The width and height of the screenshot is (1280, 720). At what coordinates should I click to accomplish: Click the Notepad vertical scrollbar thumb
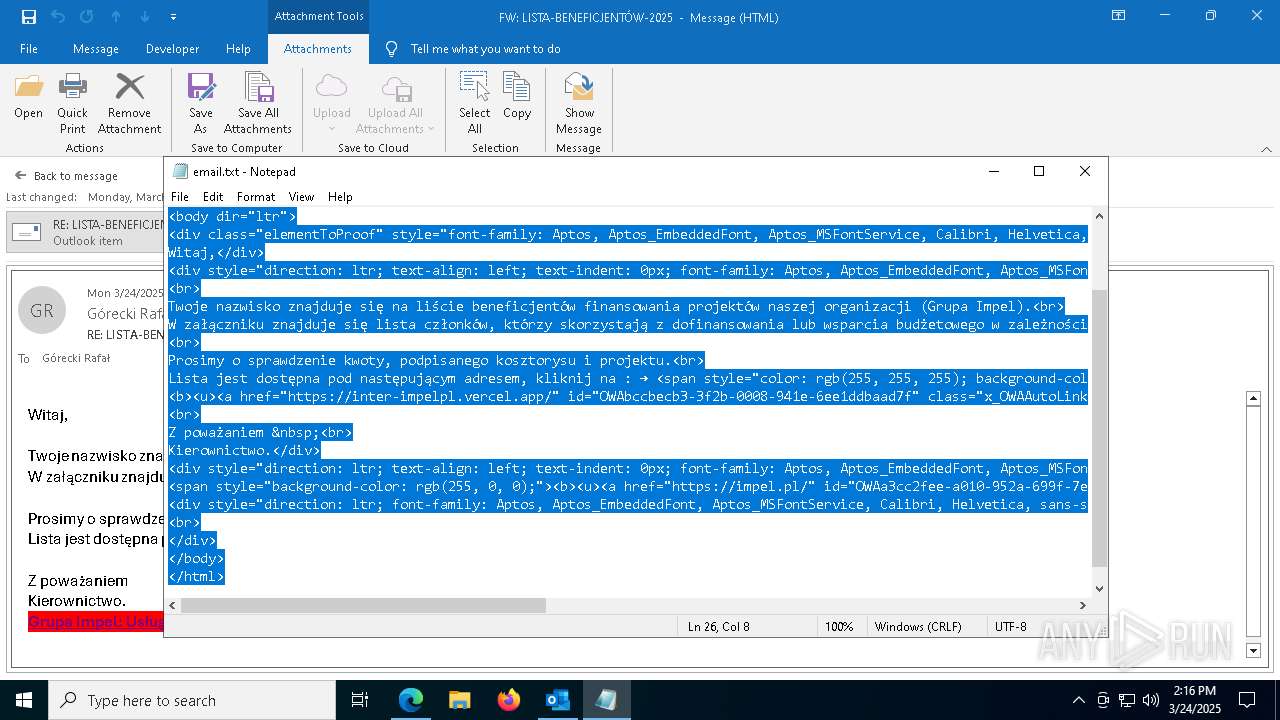[1099, 428]
